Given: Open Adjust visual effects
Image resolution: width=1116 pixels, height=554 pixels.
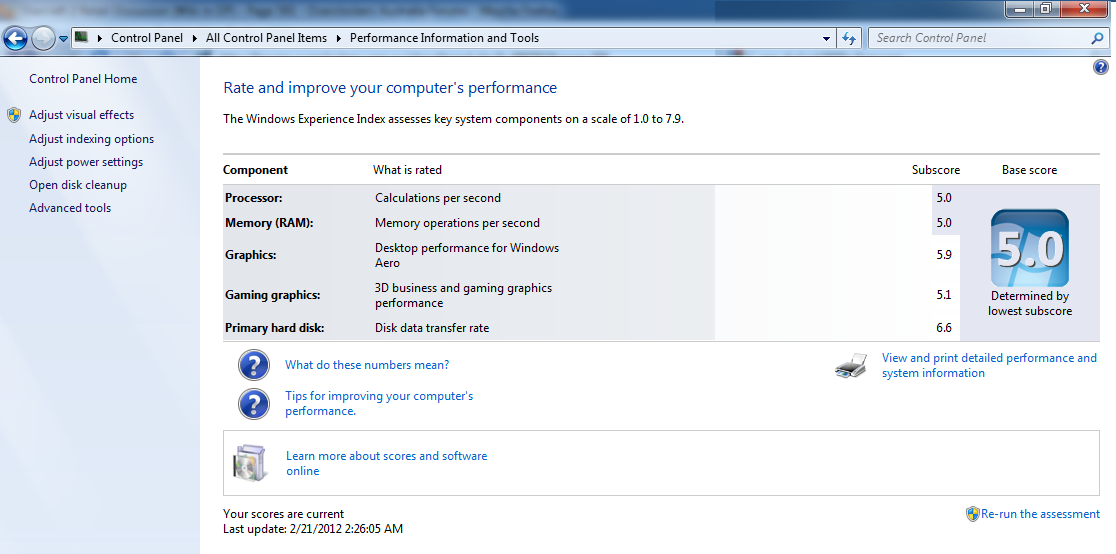Looking at the screenshot, I should tap(81, 115).
